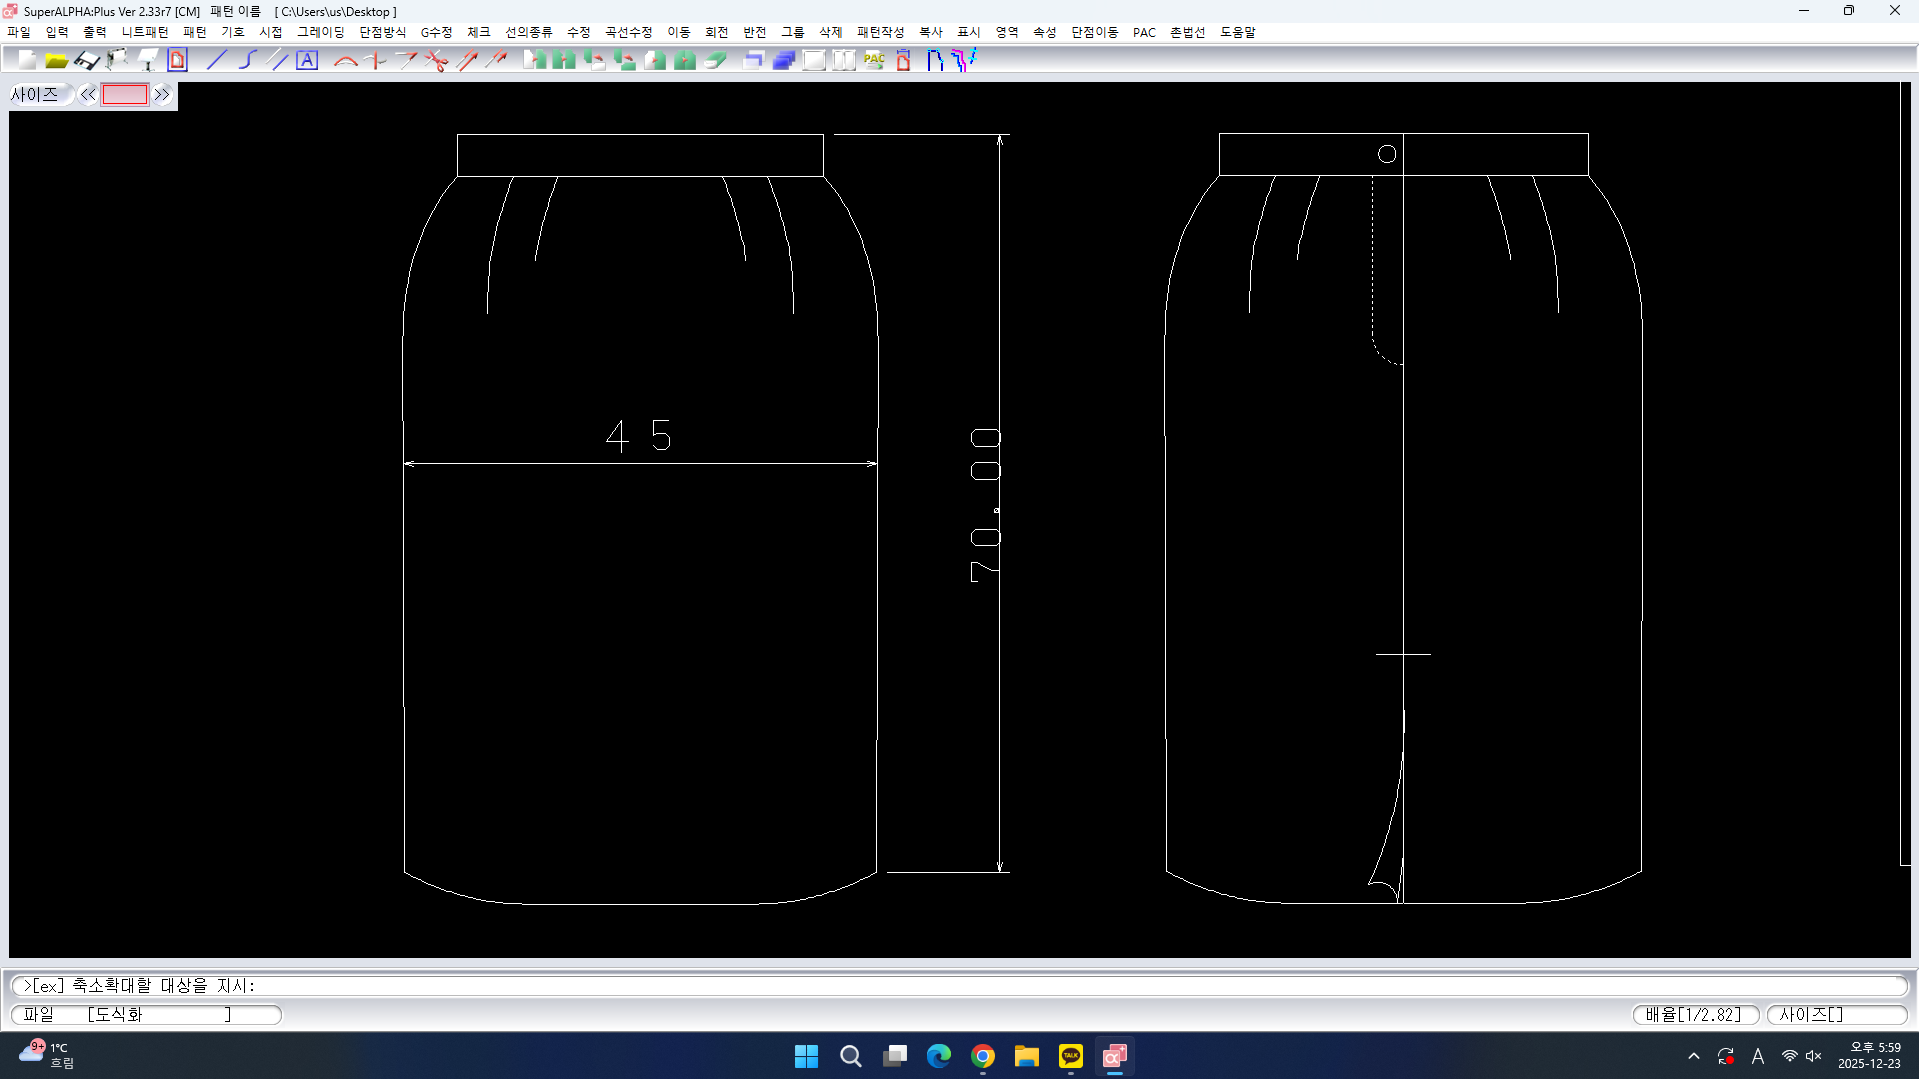Open the 파일 menu
This screenshot has height=1079, width=1919.
pos(19,32)
